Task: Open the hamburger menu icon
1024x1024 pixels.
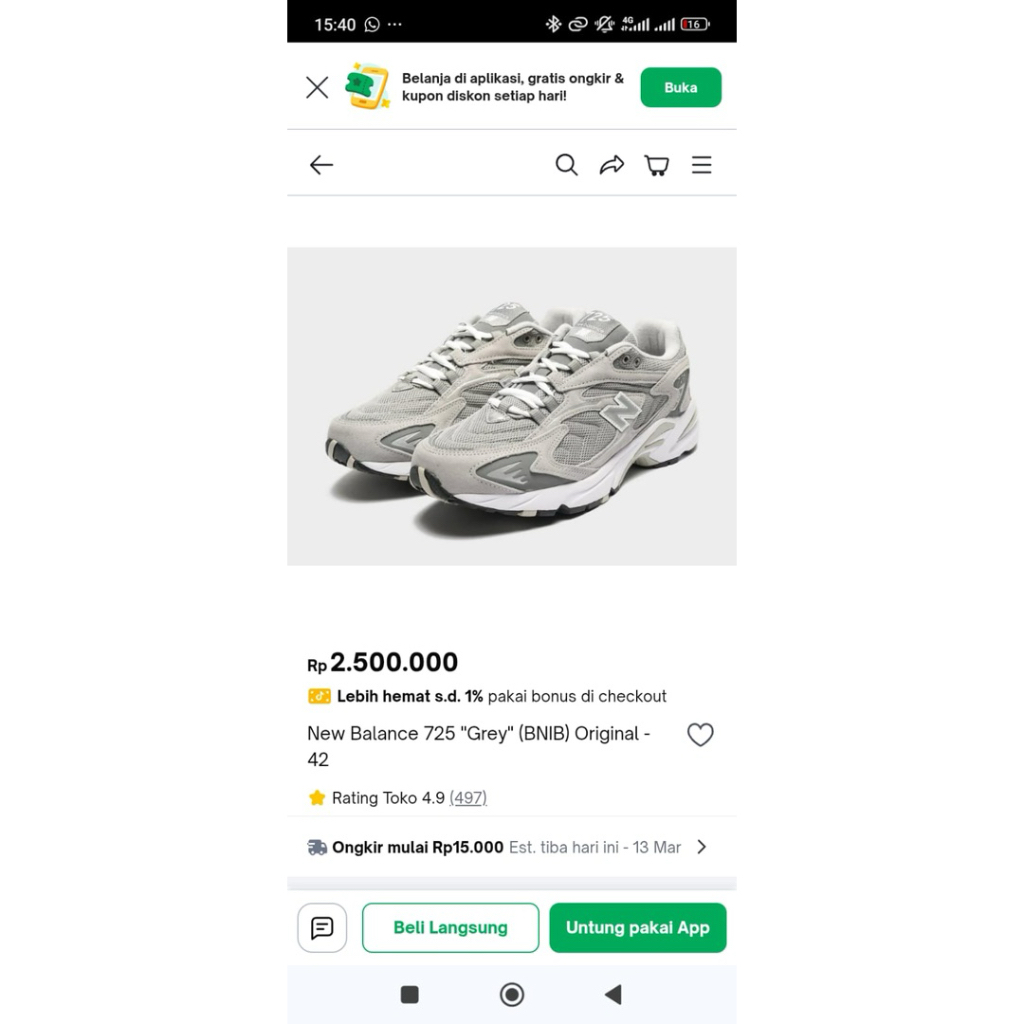Action: (x=702, y=165)
